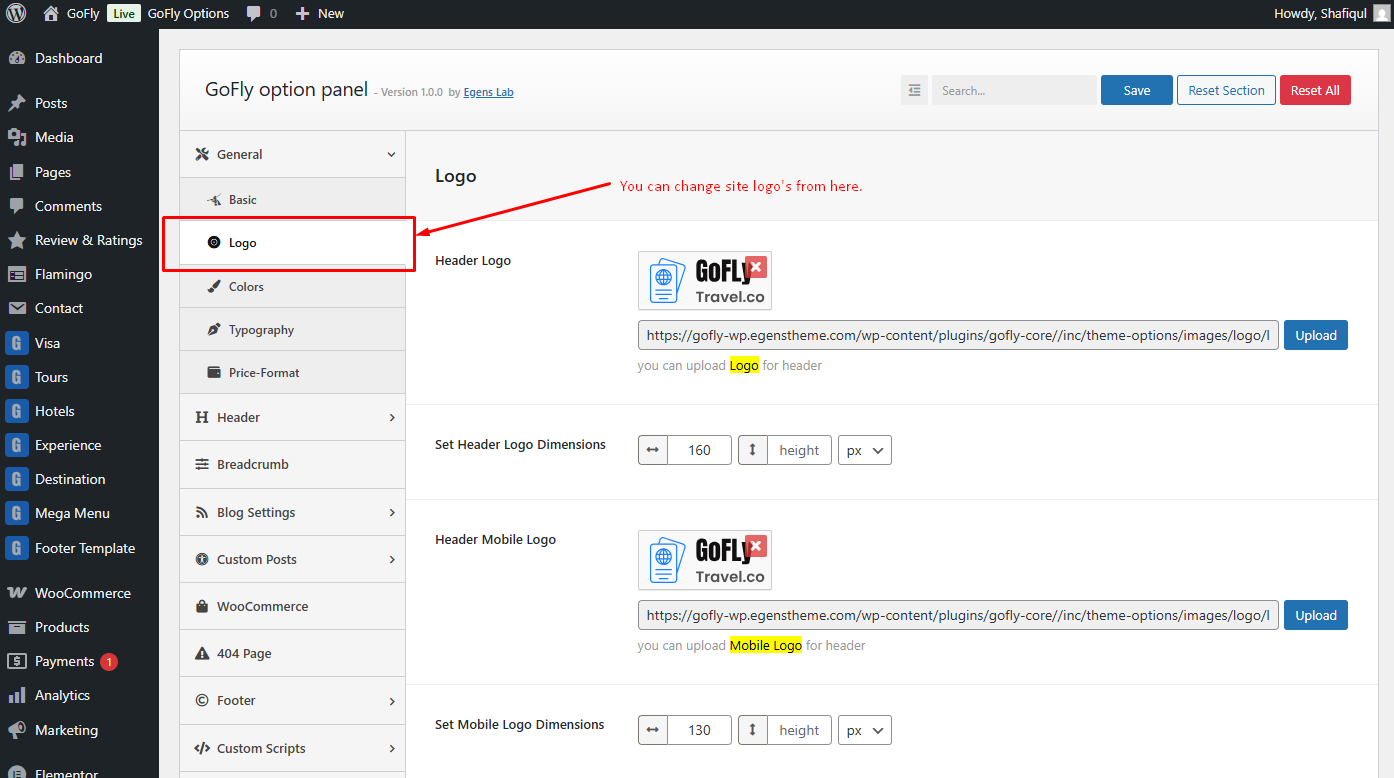The width and height of the screenshot is (1394, 778).
Task: Click the Tours G icon
Action: (16, 377)
